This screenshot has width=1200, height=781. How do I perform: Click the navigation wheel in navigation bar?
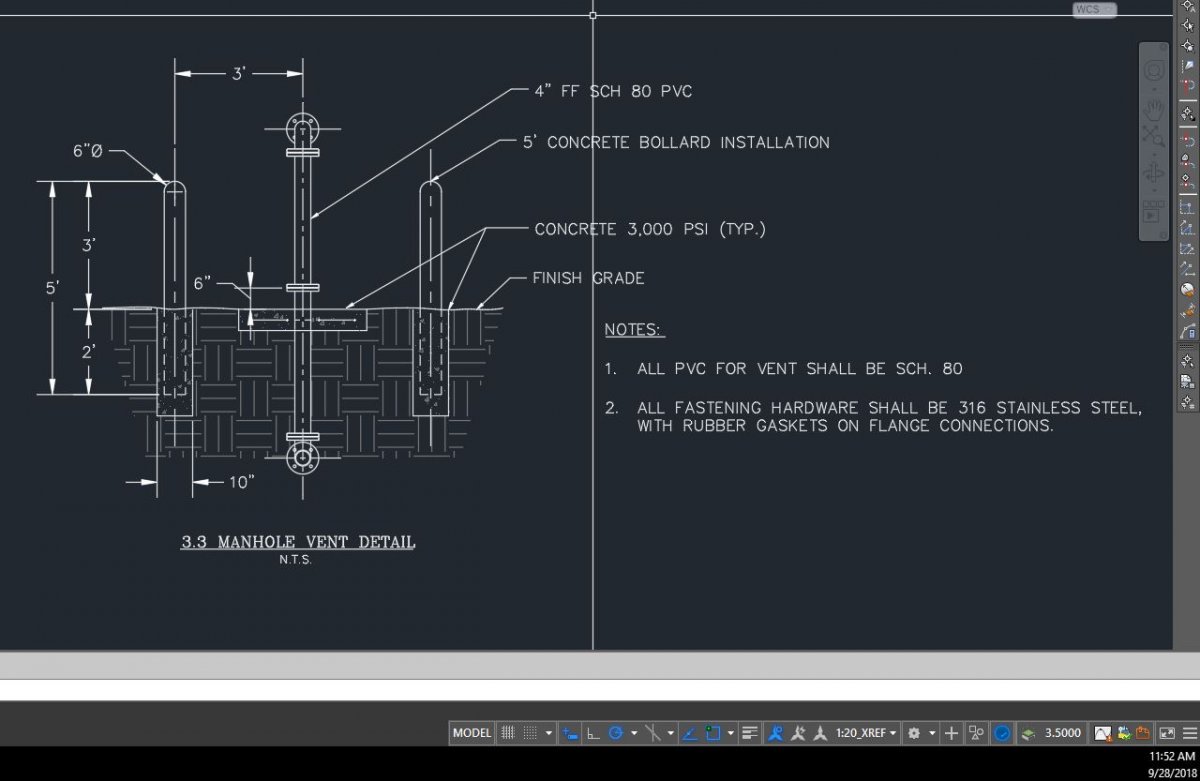(1154, 72)
